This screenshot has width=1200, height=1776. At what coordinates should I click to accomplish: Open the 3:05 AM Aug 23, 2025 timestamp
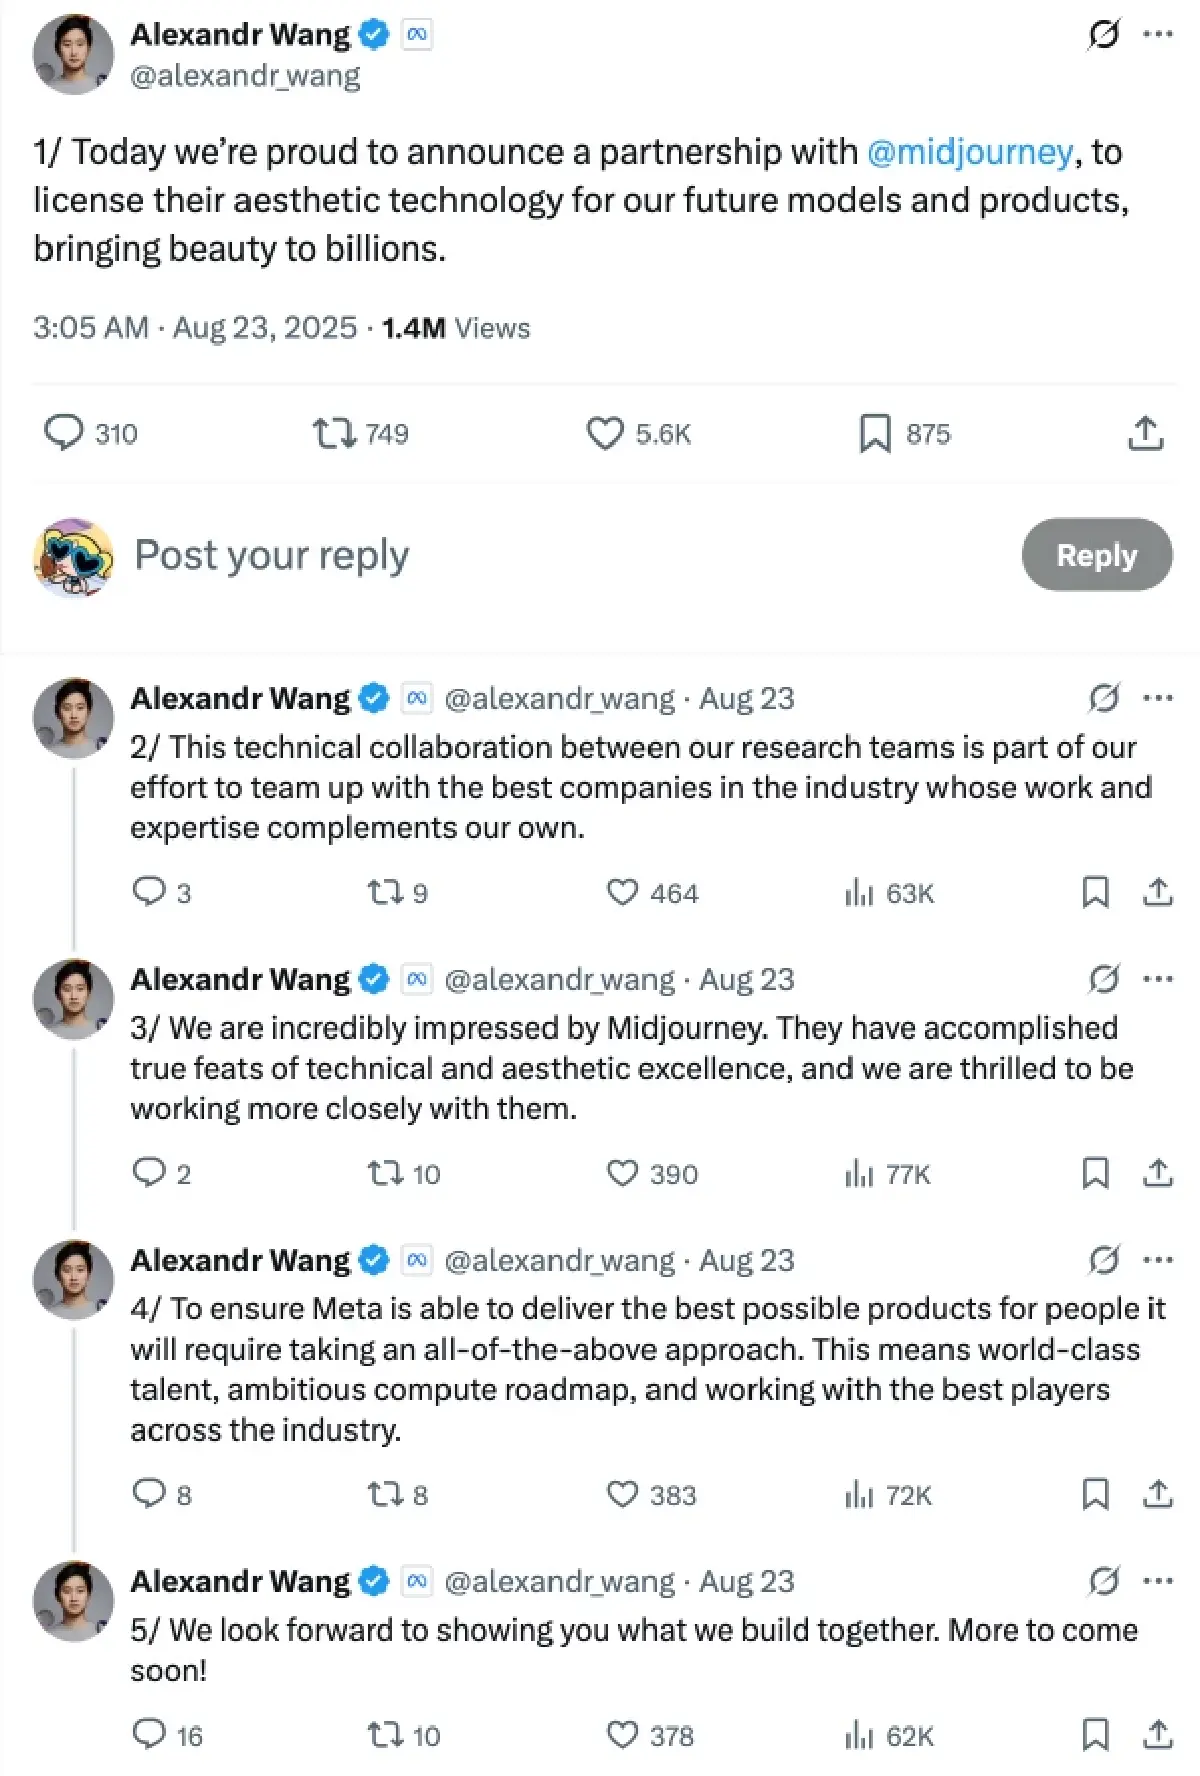coord(195,328)
